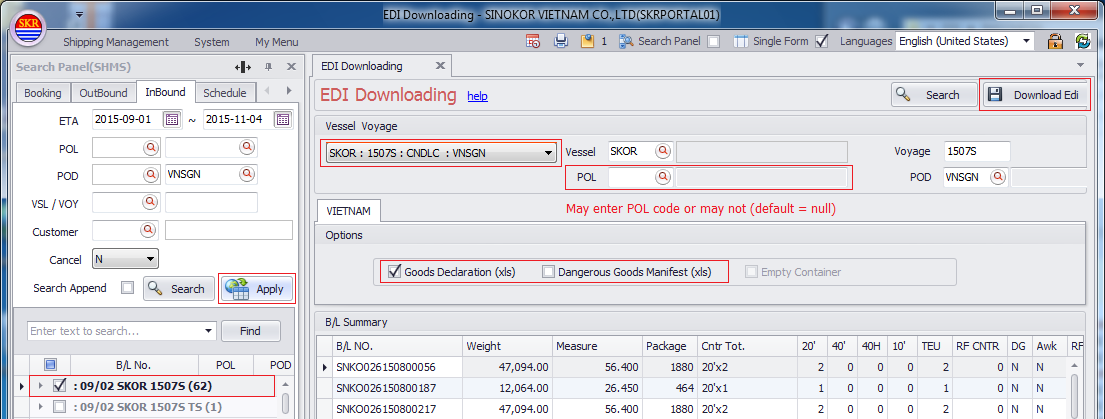Open the document tab list dropdown arrow
The width and height of the screenshot is (1105, 419).
[1080, 65]
